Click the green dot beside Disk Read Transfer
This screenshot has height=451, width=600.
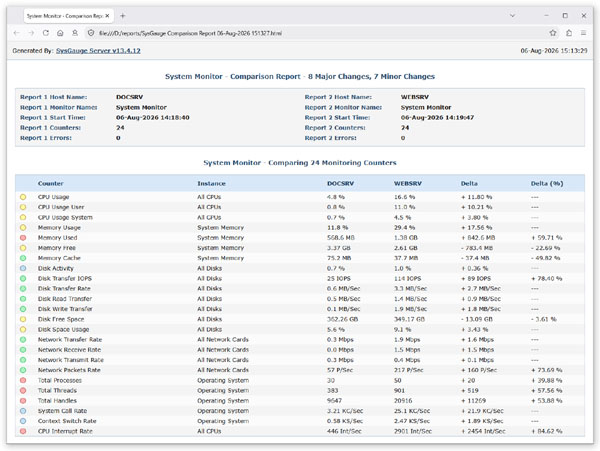[x=23, y=299]
